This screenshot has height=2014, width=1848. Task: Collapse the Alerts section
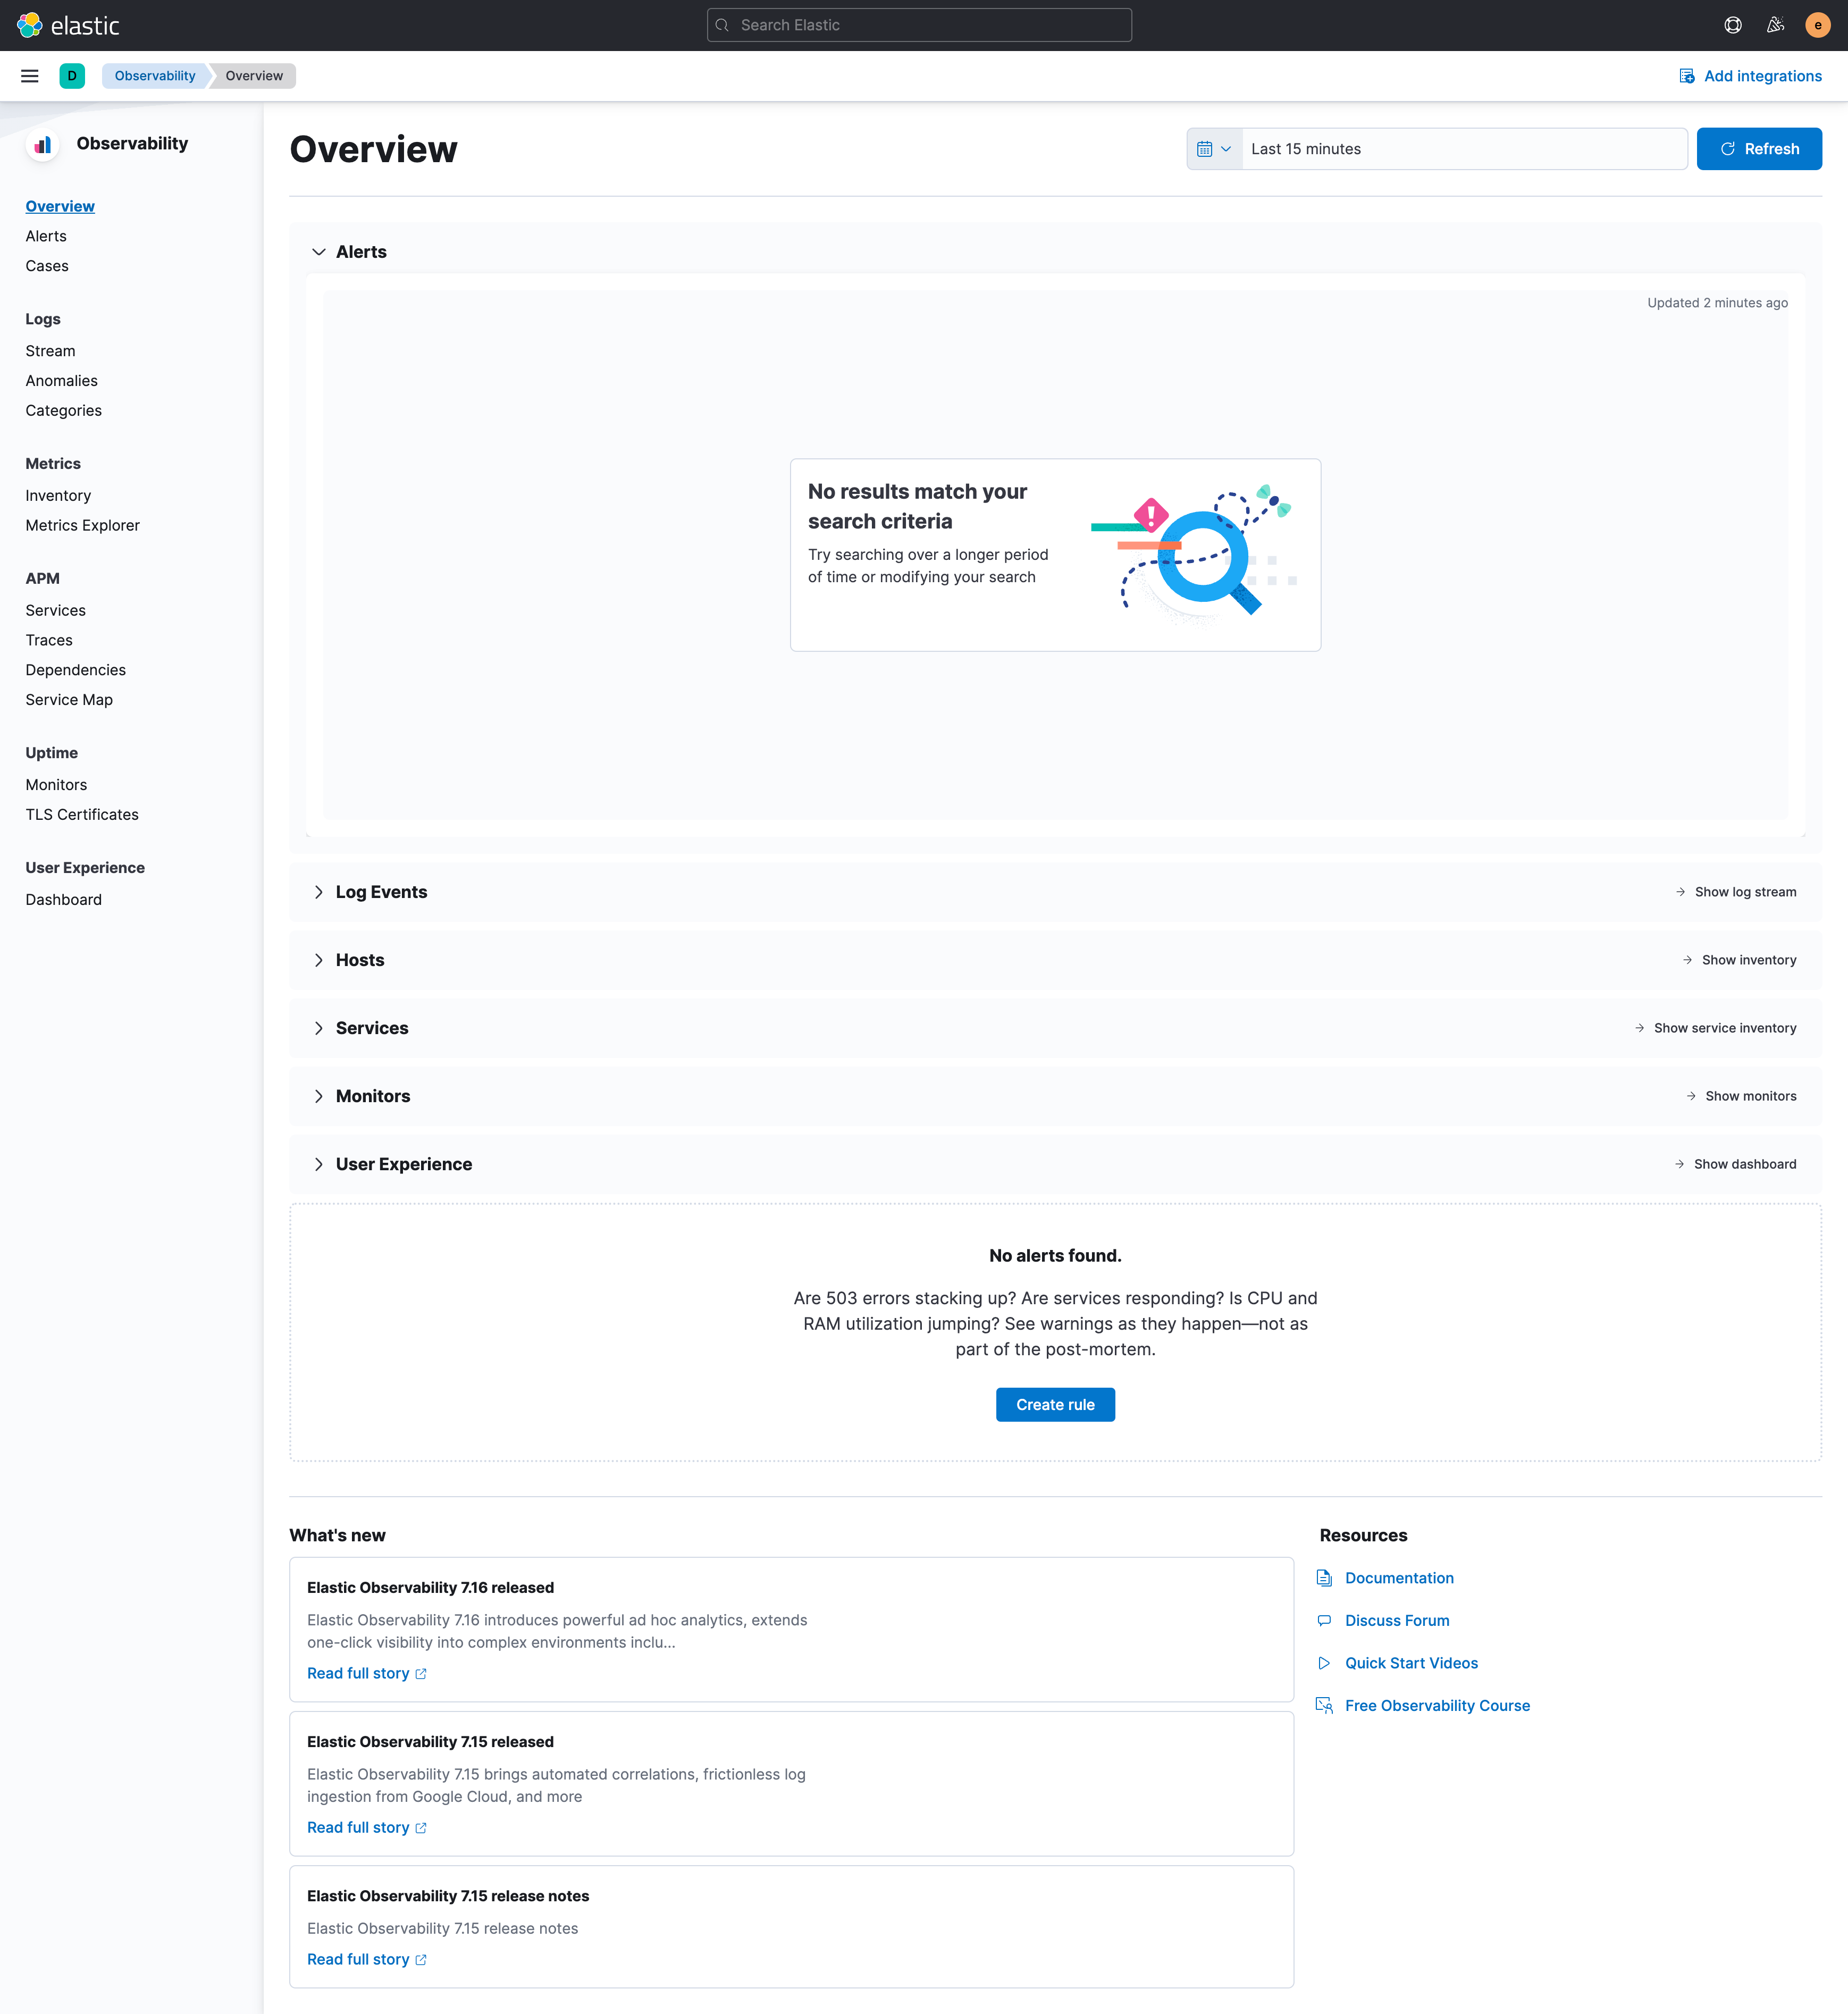318,252
